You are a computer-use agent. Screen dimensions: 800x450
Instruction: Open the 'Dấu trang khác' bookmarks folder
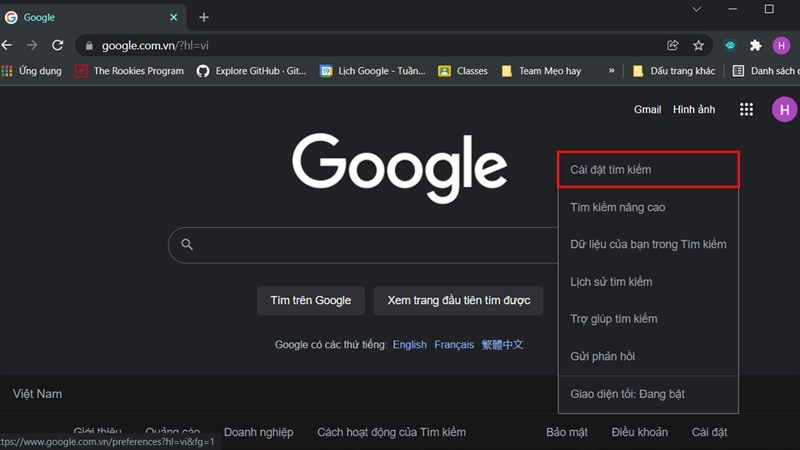click(x=674, y=71)
